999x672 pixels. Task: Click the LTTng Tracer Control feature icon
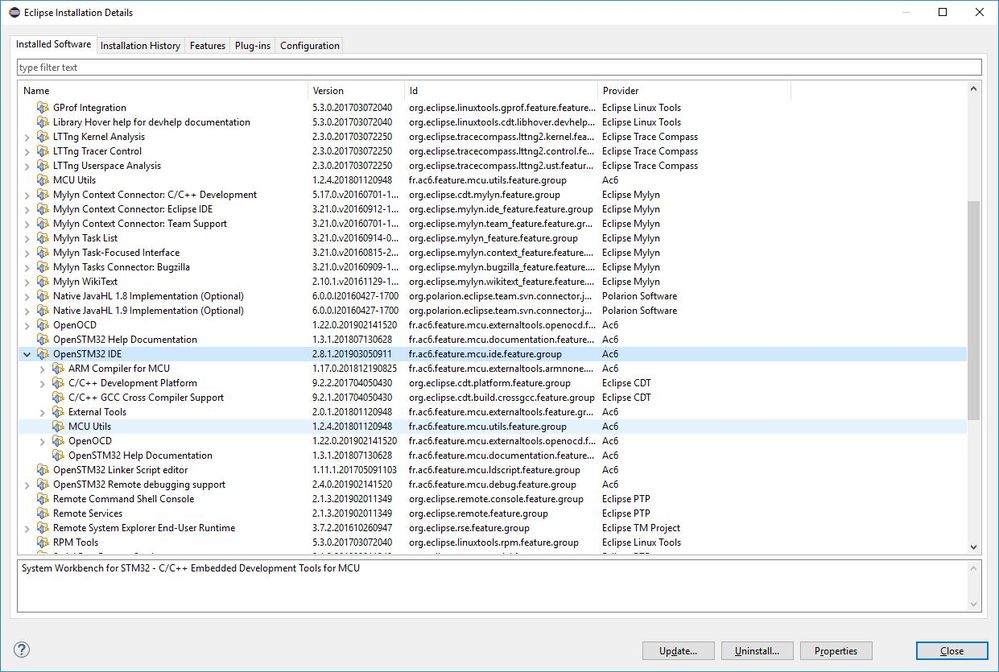(43, 151)
